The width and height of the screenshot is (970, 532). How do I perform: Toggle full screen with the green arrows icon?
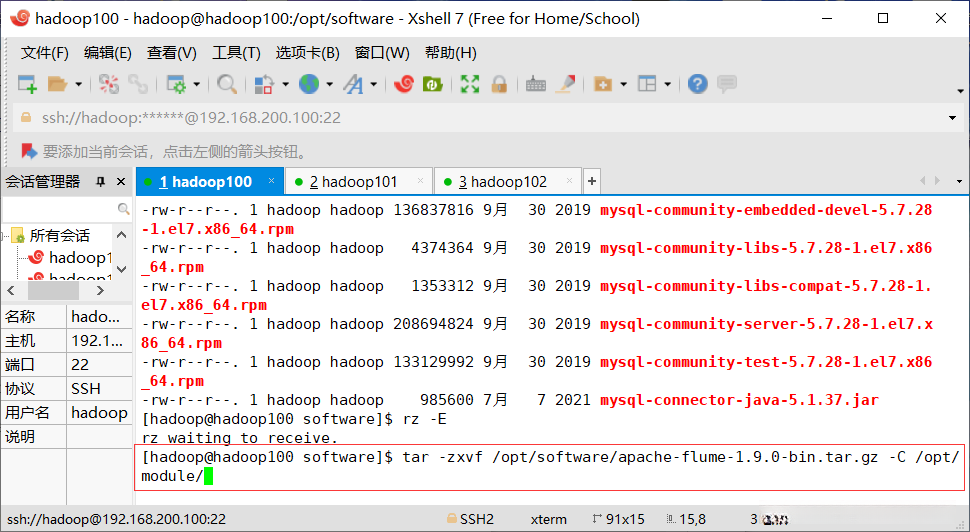pos(470,84)
